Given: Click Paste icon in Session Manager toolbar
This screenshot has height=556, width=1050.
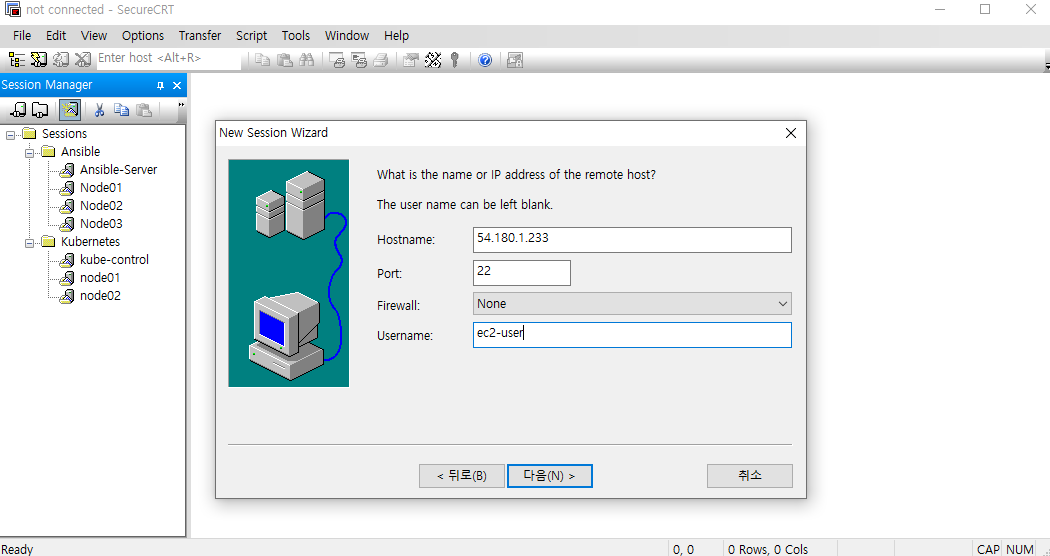Looking at the screenshot, I should pos(143,110).
